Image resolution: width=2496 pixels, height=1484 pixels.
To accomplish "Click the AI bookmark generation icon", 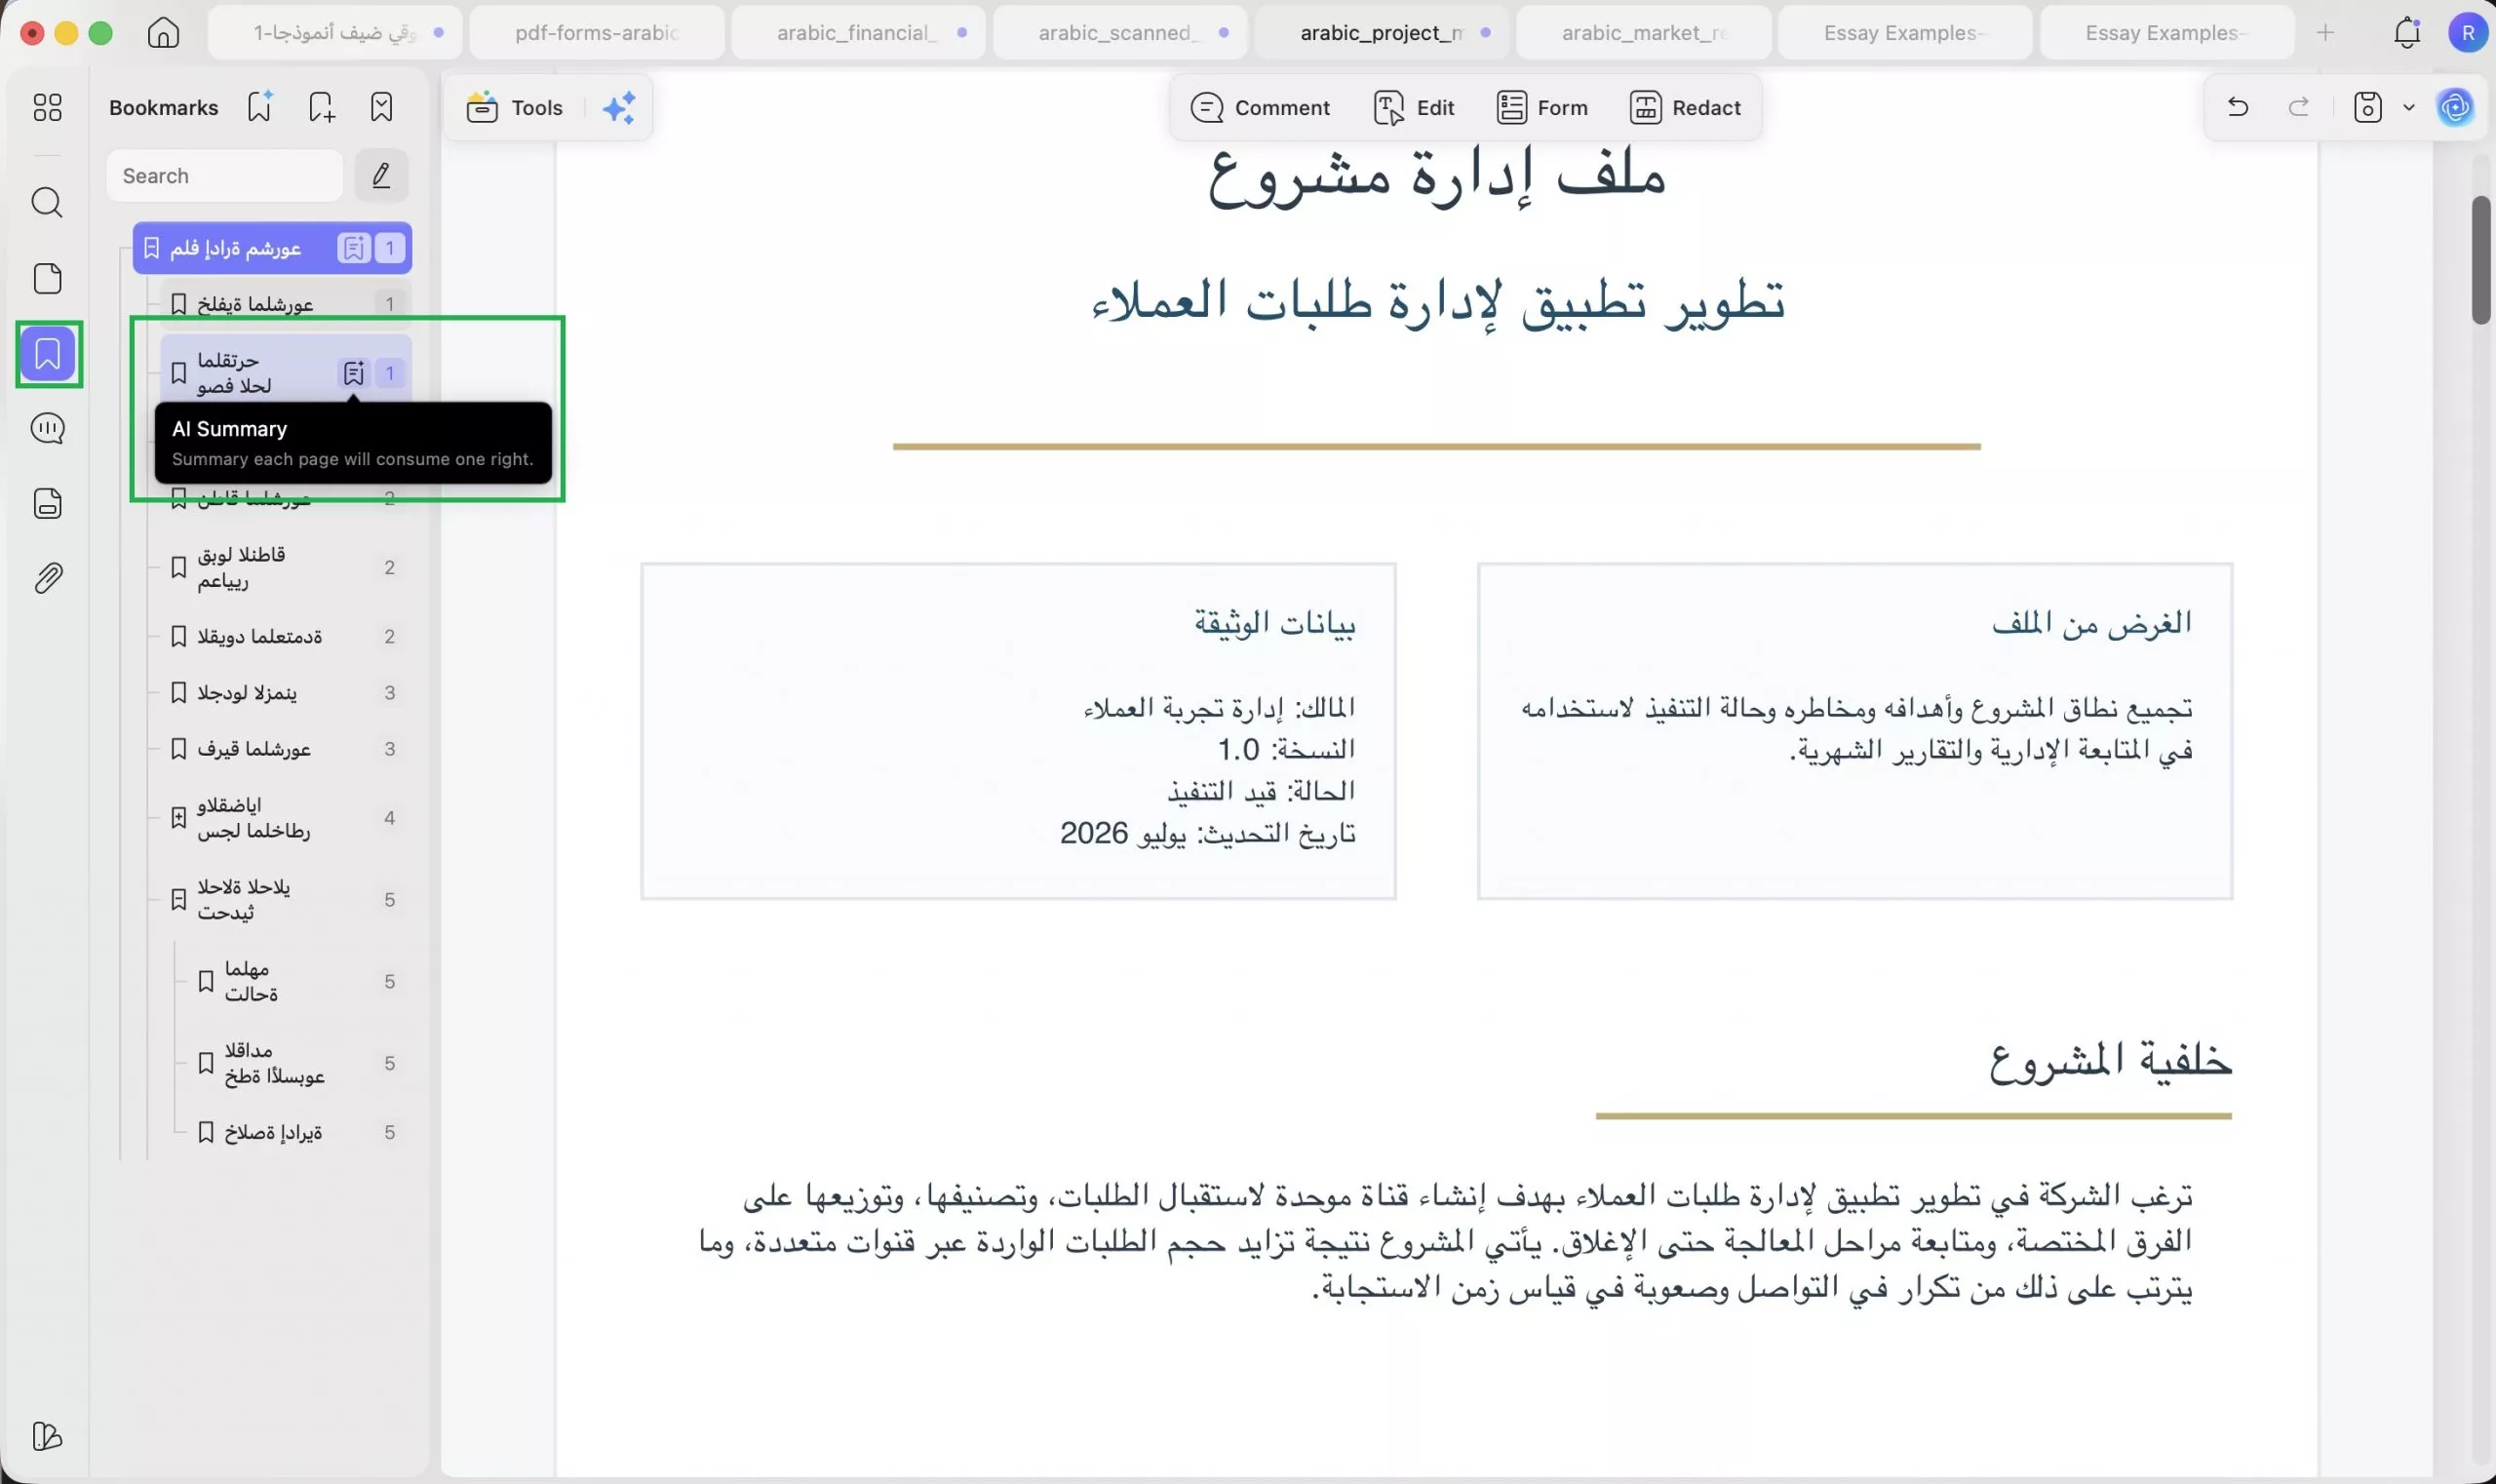I will click(260, 107).
